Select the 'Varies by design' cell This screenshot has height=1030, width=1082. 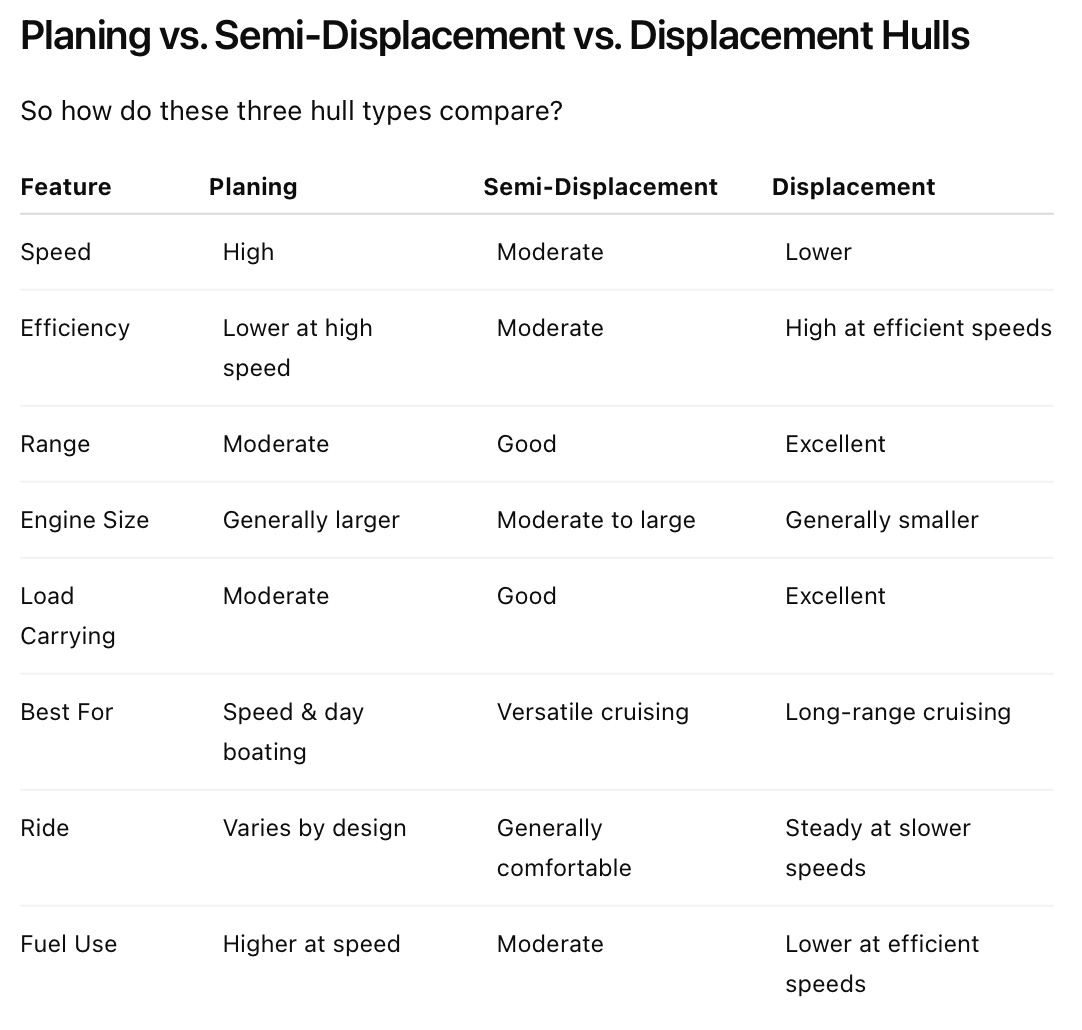click(315, 828)
